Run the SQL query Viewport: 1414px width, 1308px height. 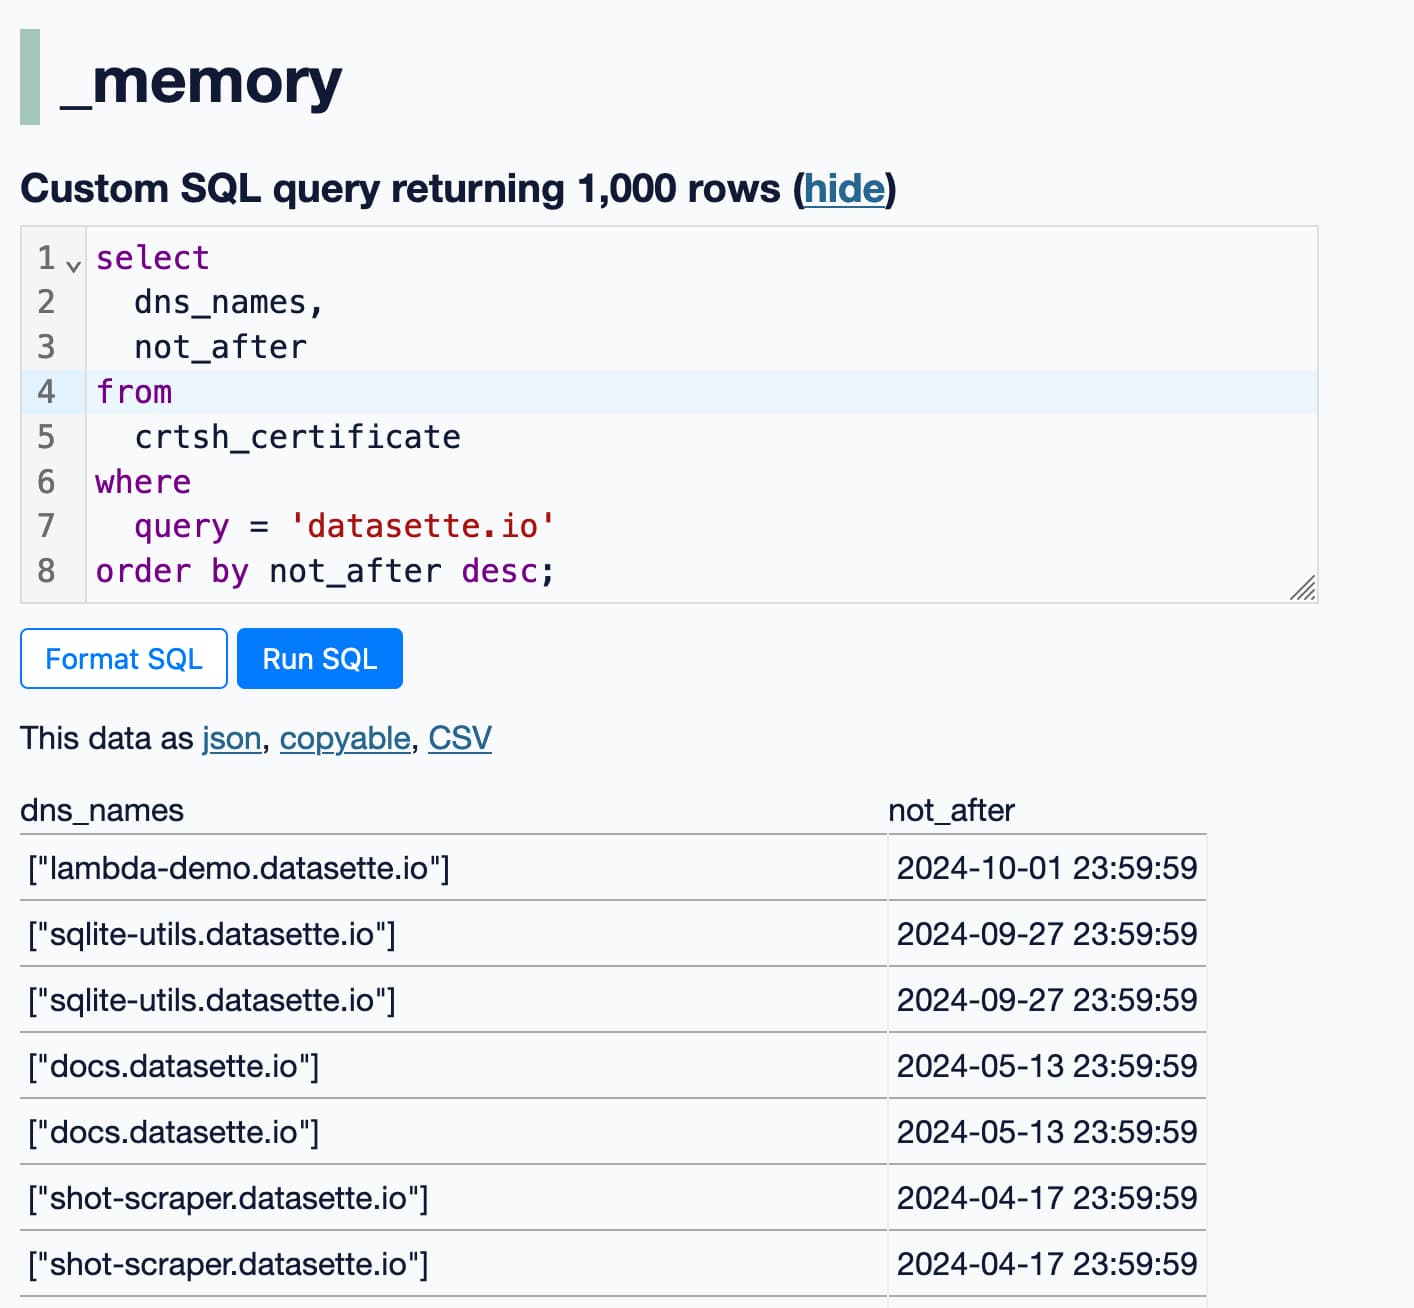pyautogui.click(x=320, y=658)
